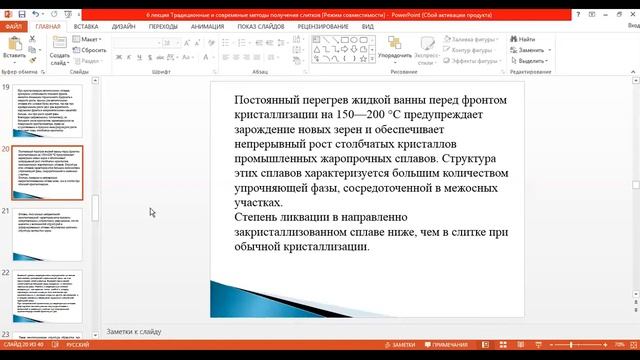Screen dimensions: 640x360
Task: Toggle center text alignment
Action: 236,58
